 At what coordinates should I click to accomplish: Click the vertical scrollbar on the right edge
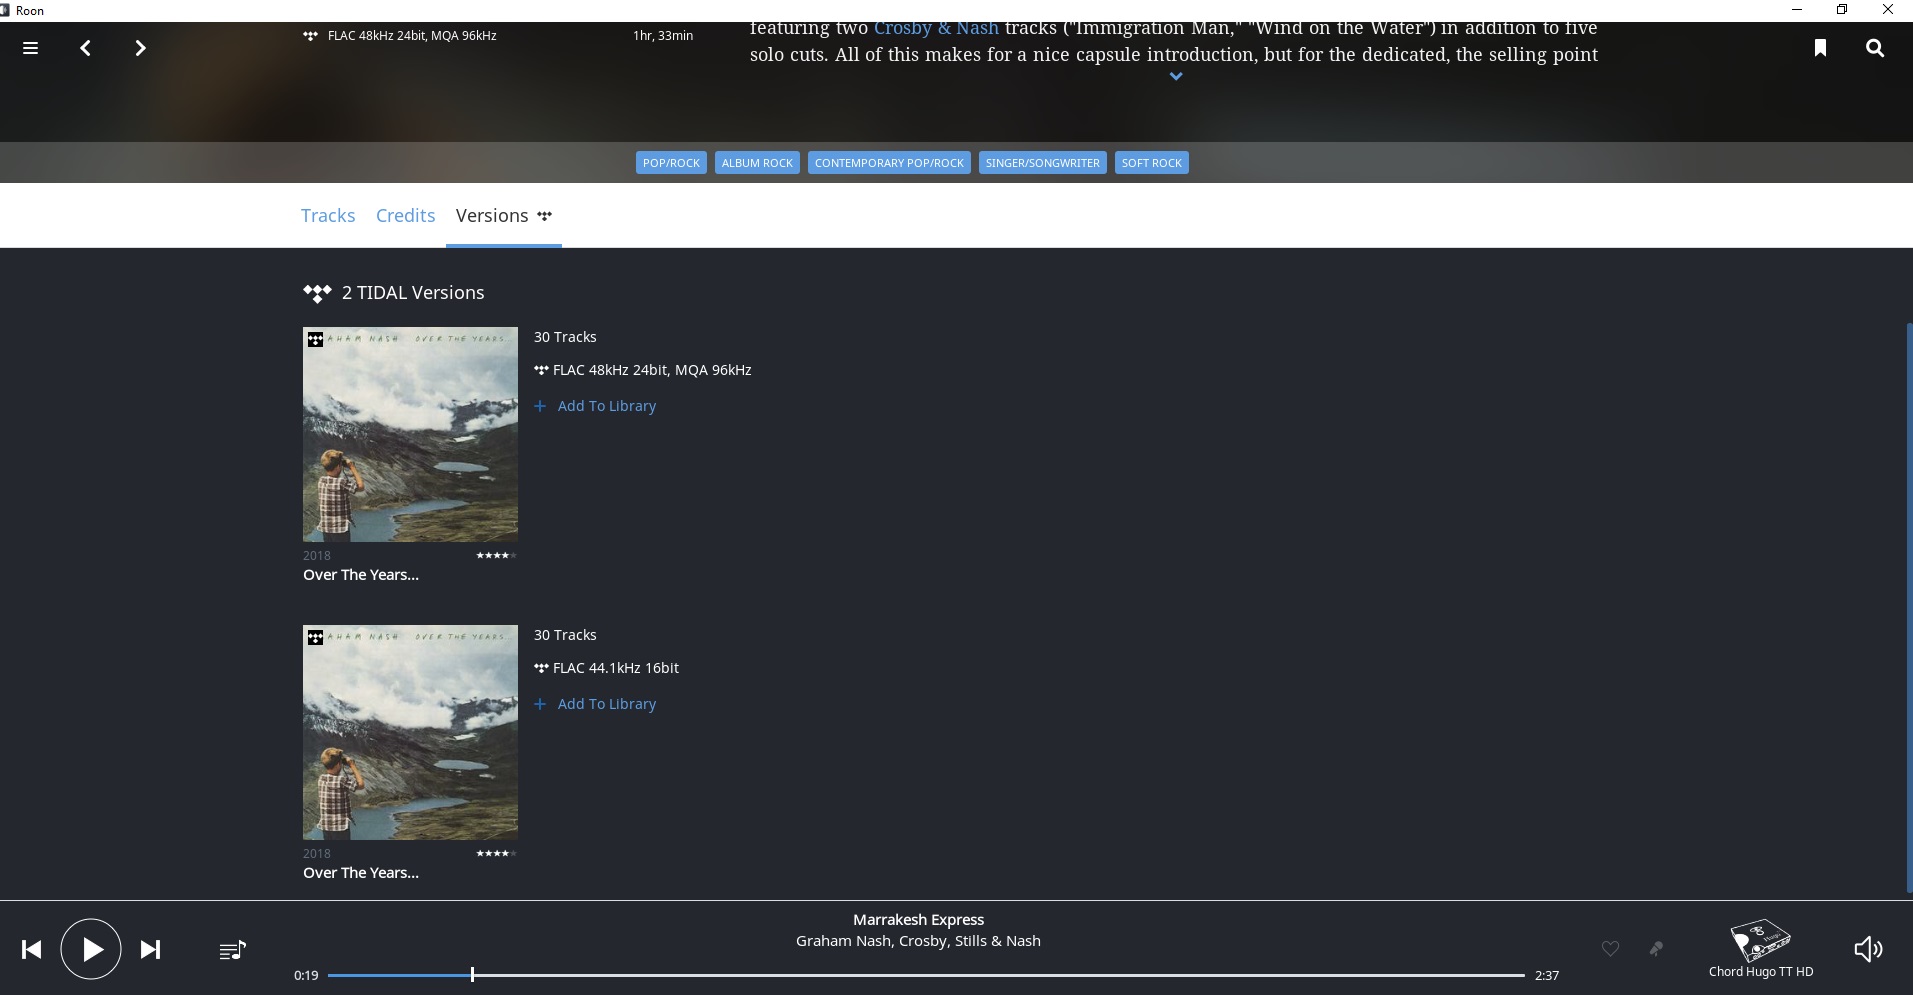1909,608
